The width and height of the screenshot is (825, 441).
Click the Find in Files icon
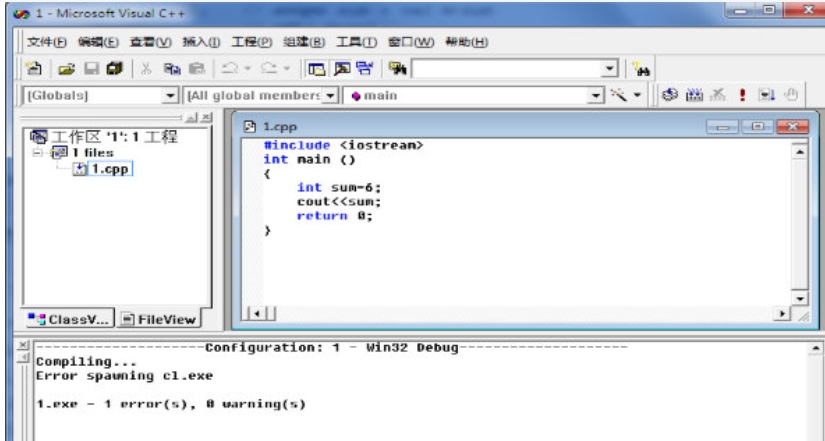click(x=398, y=68)
